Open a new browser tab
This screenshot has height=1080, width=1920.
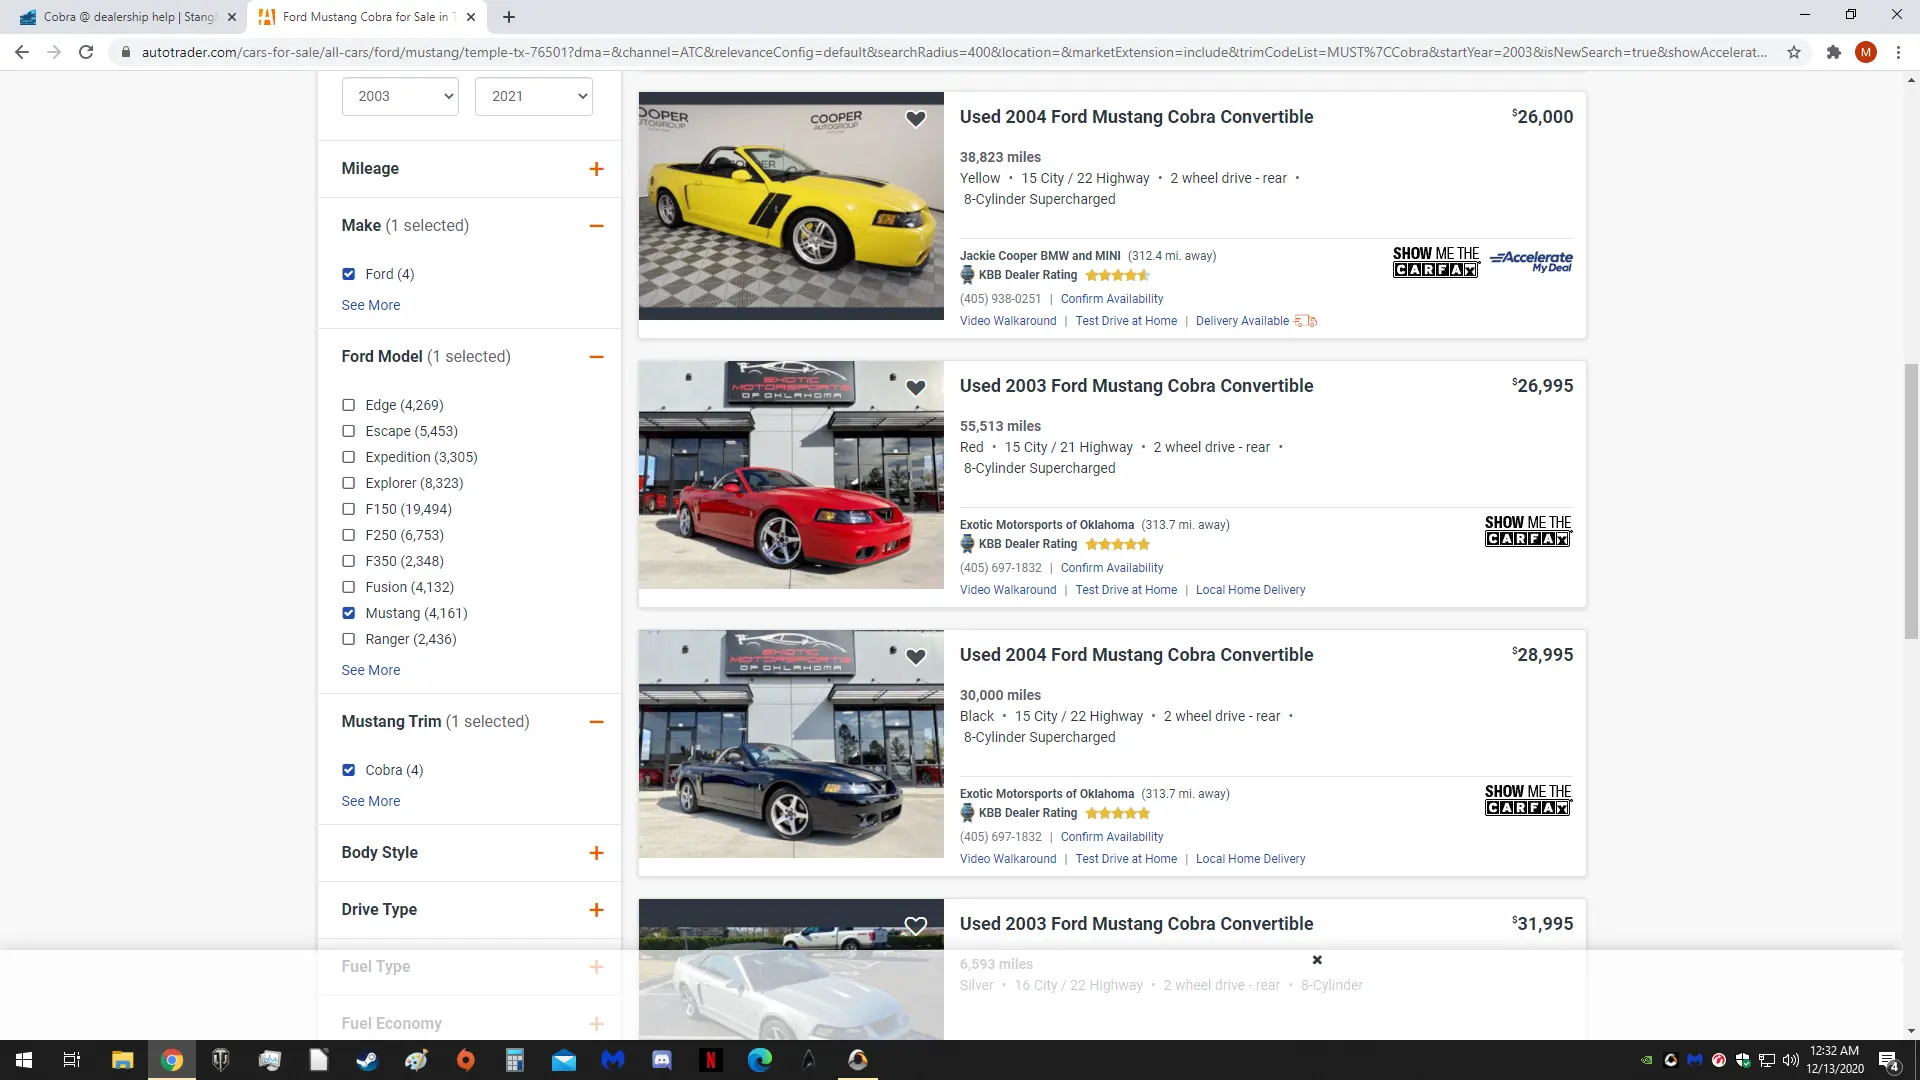[509, 17]
